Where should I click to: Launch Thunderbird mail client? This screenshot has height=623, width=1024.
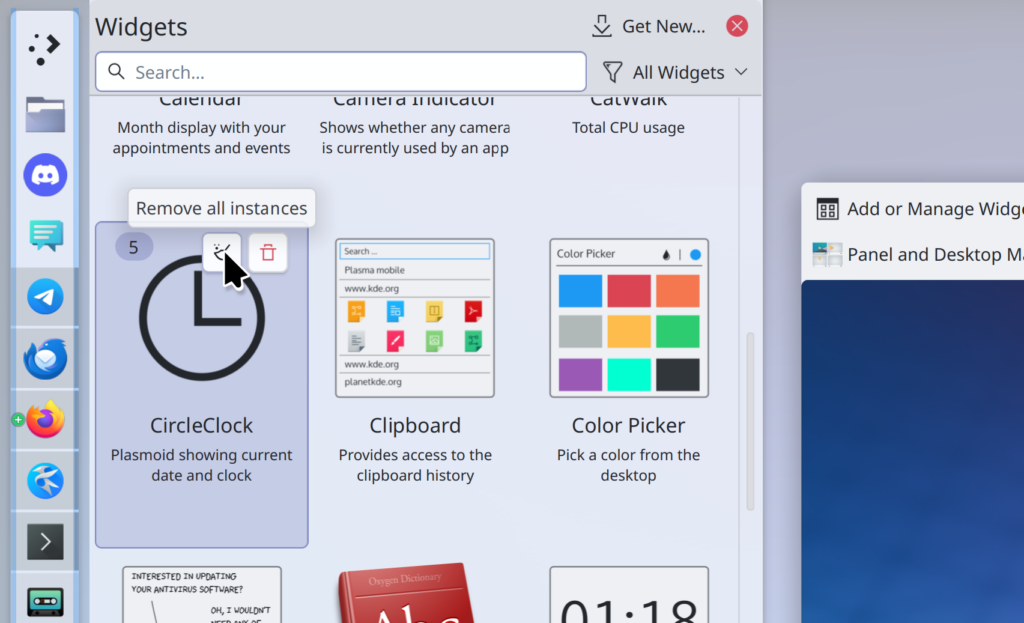(x=45, y=359)
